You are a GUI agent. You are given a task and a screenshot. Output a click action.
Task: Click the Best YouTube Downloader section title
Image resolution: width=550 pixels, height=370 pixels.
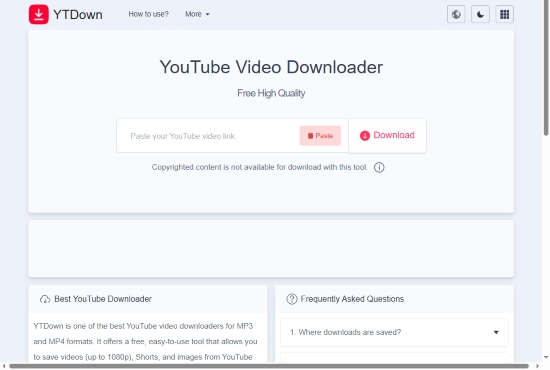pos(103,299)
